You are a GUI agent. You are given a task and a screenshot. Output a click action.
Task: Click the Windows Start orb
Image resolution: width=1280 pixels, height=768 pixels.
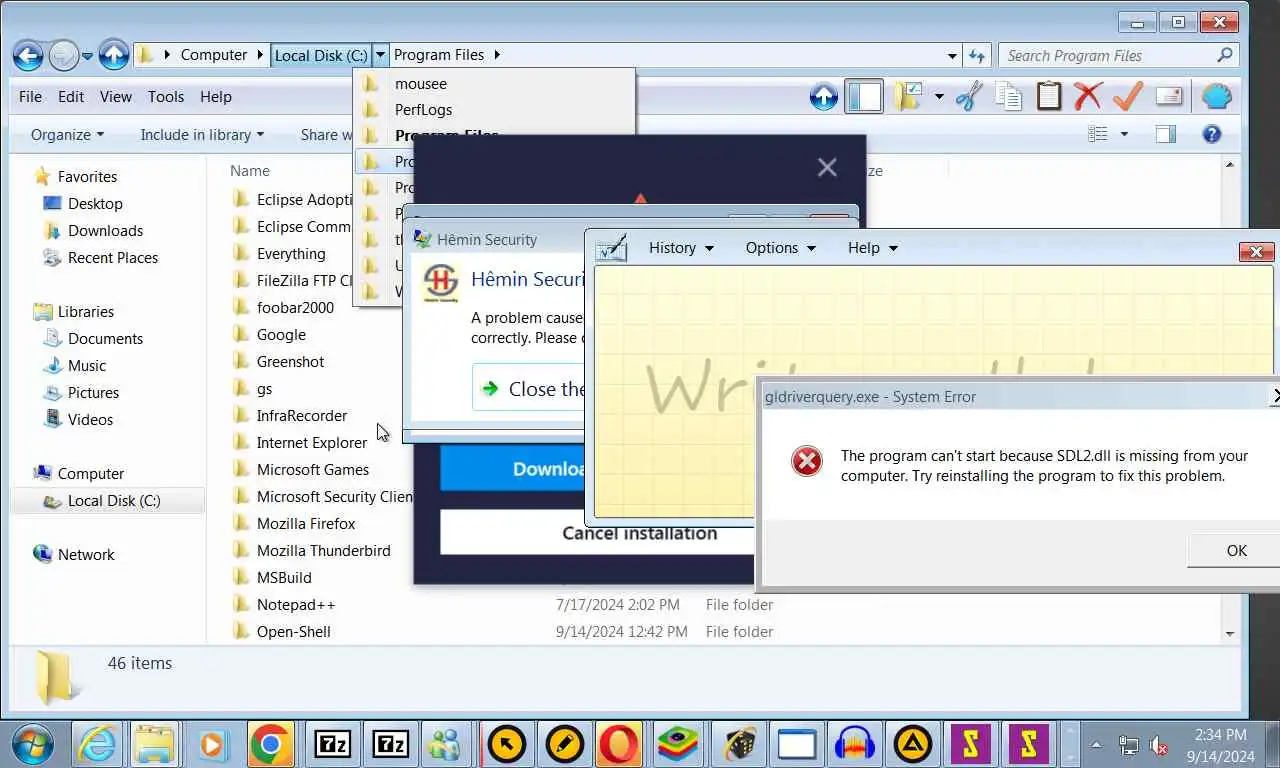coord(34,744)
